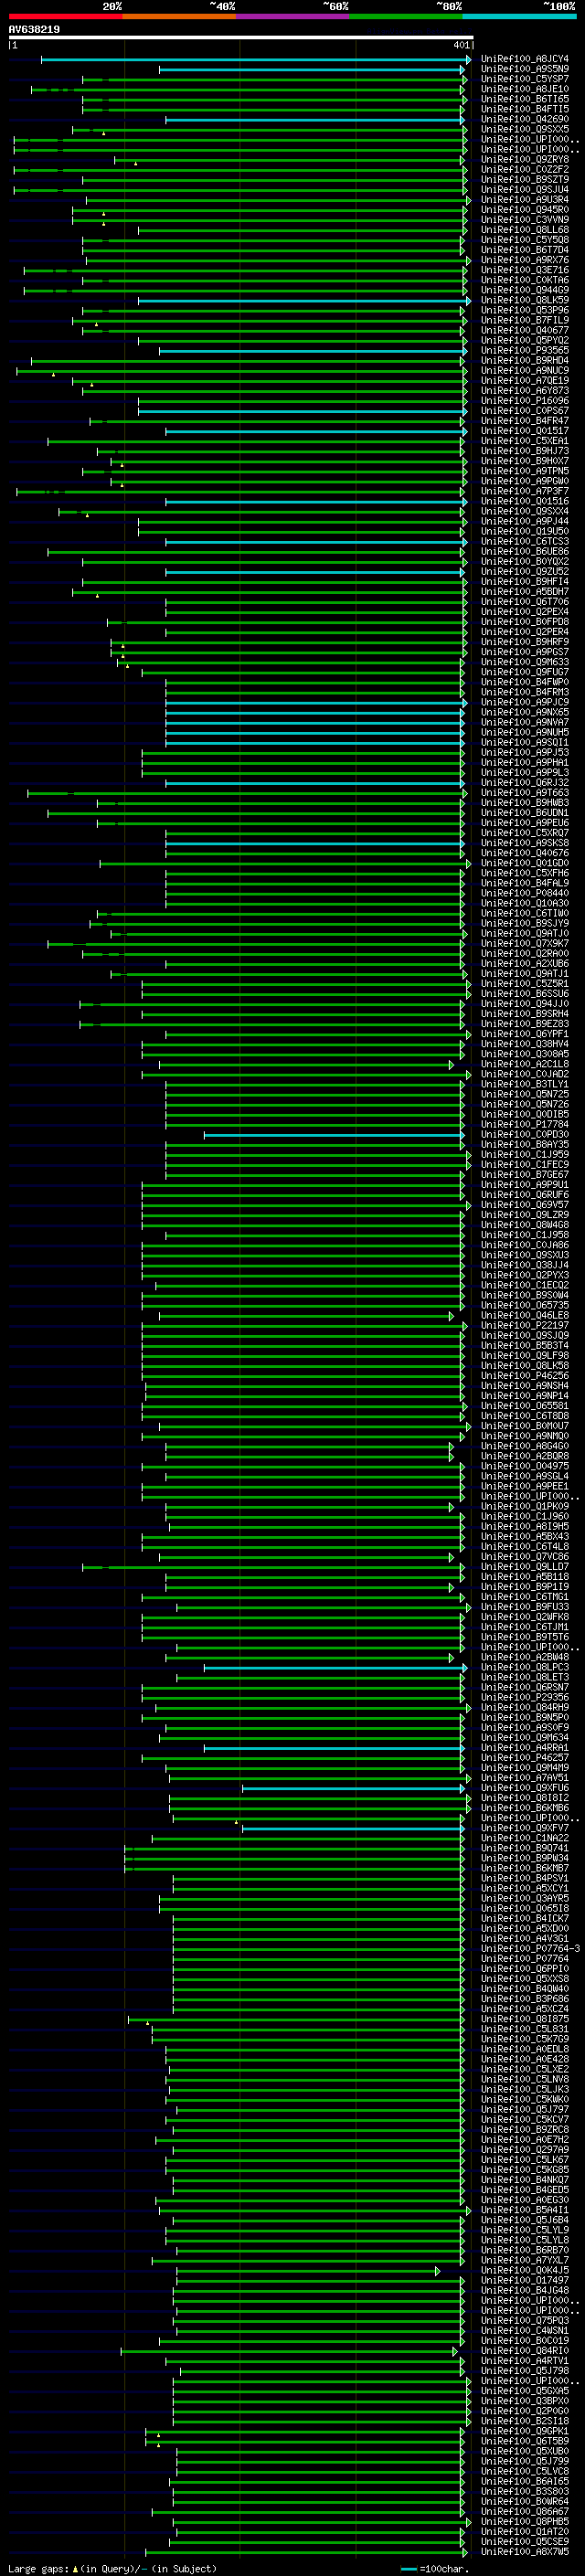The width and height of the screenshot is (585, 2576).
Task: Open the UniRef100_Q8LL68 hit
Action: pyautogui.click(x=525, y=230)
